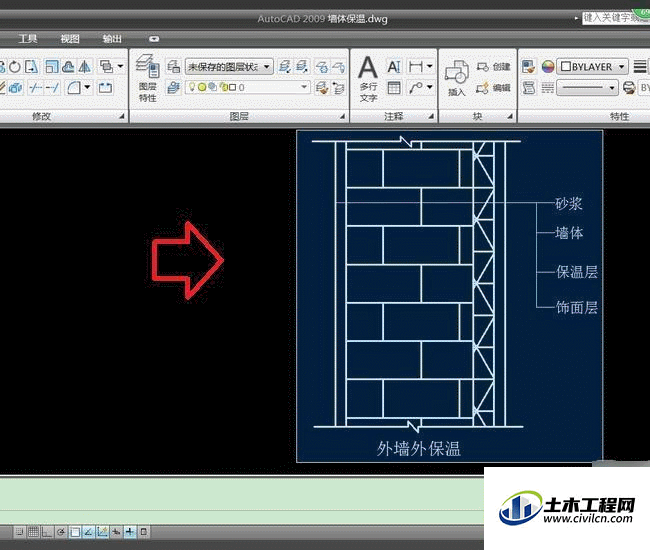This screenshot has width=650, height=550.
Task: Open the linear dimension dropdown arrow
Action: 429,66
